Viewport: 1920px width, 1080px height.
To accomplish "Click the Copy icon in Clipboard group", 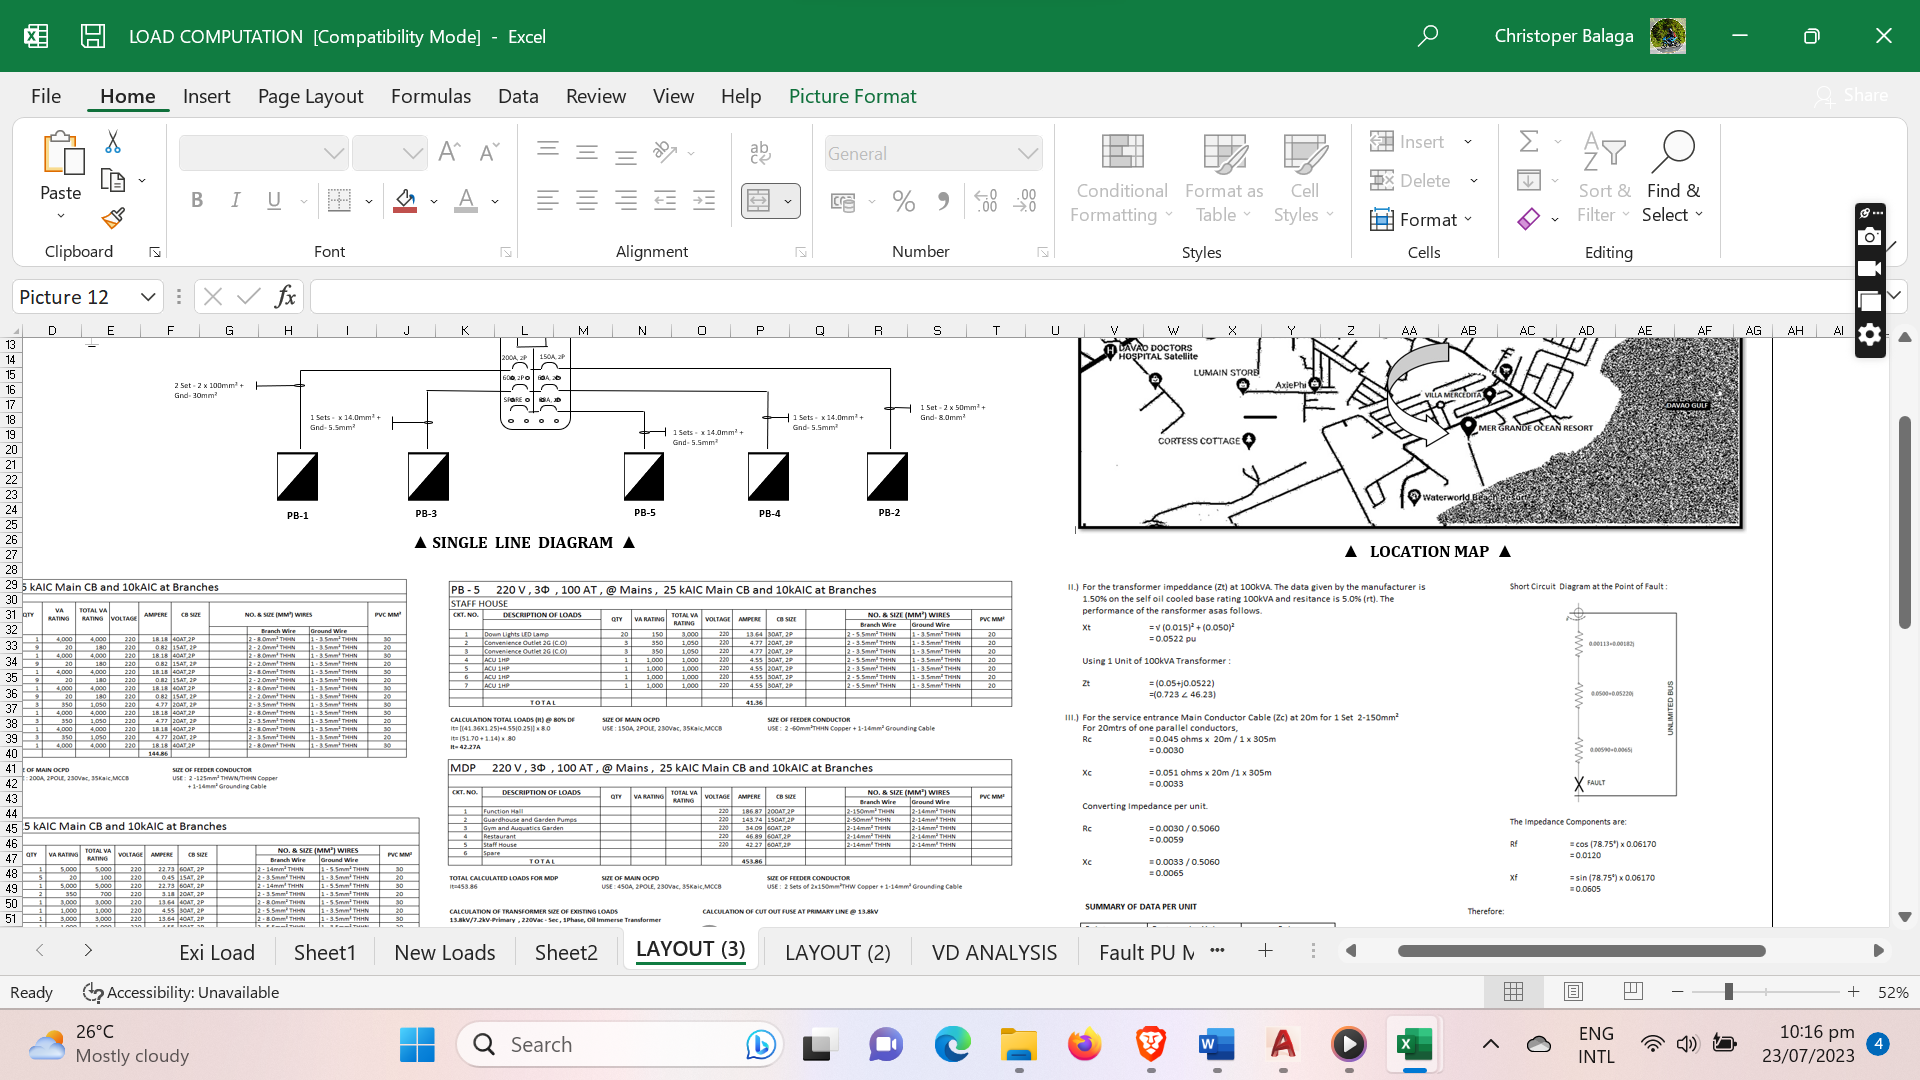I will coord(113,180).
